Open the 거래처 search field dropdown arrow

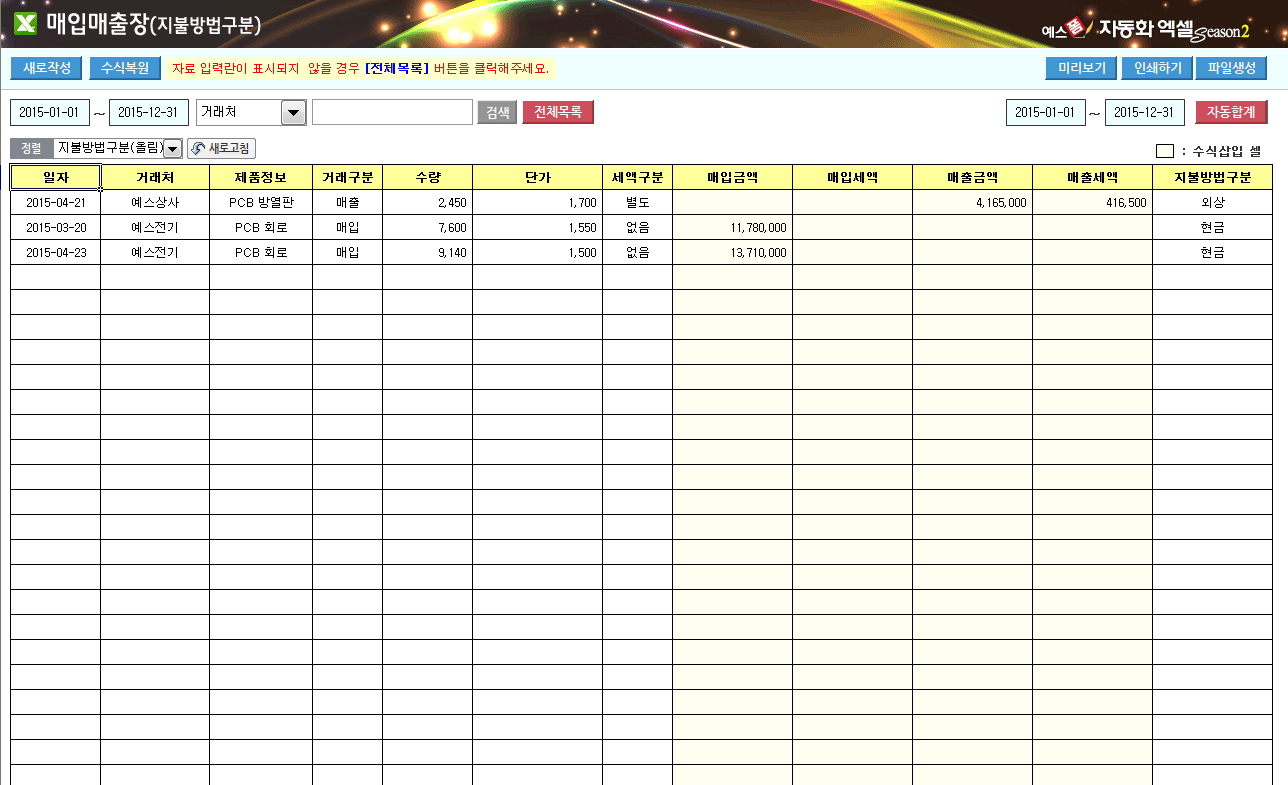[x=293, y=112]
